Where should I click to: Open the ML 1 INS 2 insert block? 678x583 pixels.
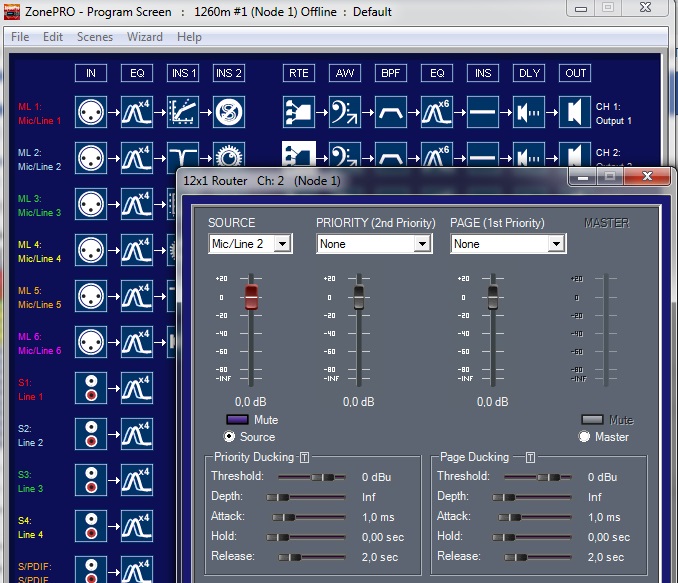(x=229, y=111)
